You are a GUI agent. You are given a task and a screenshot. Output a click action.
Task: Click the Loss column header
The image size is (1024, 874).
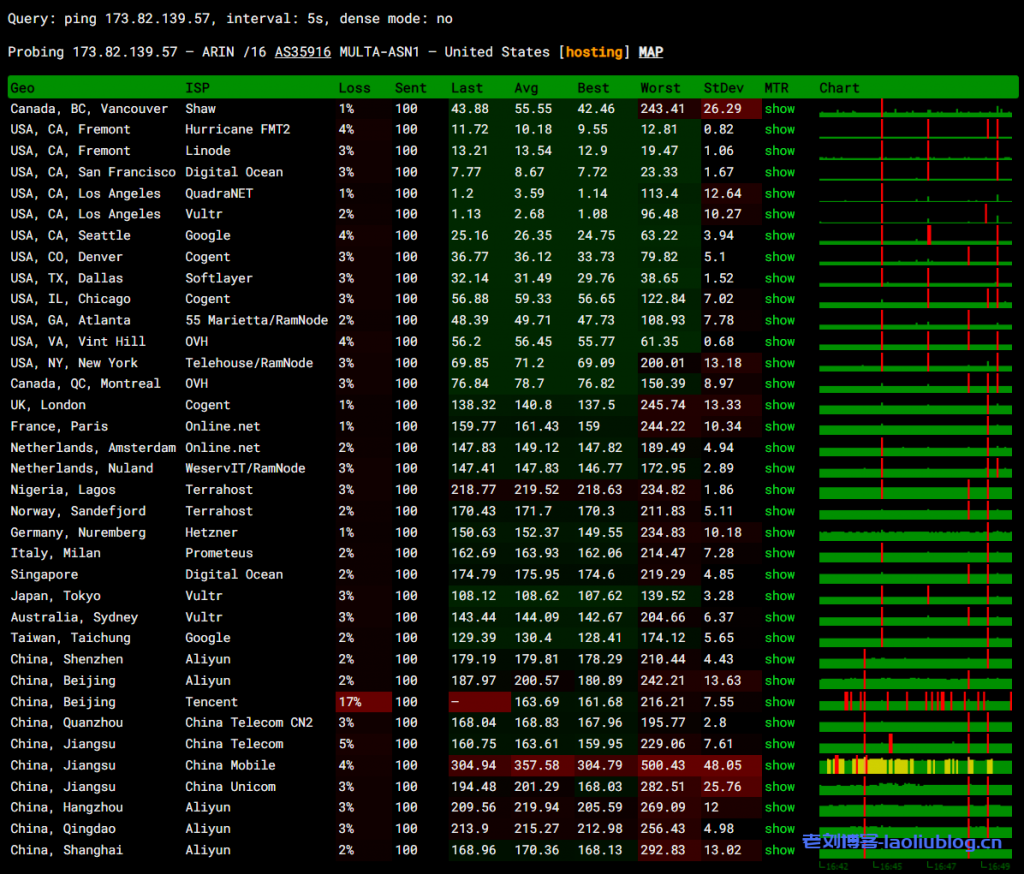354,88
